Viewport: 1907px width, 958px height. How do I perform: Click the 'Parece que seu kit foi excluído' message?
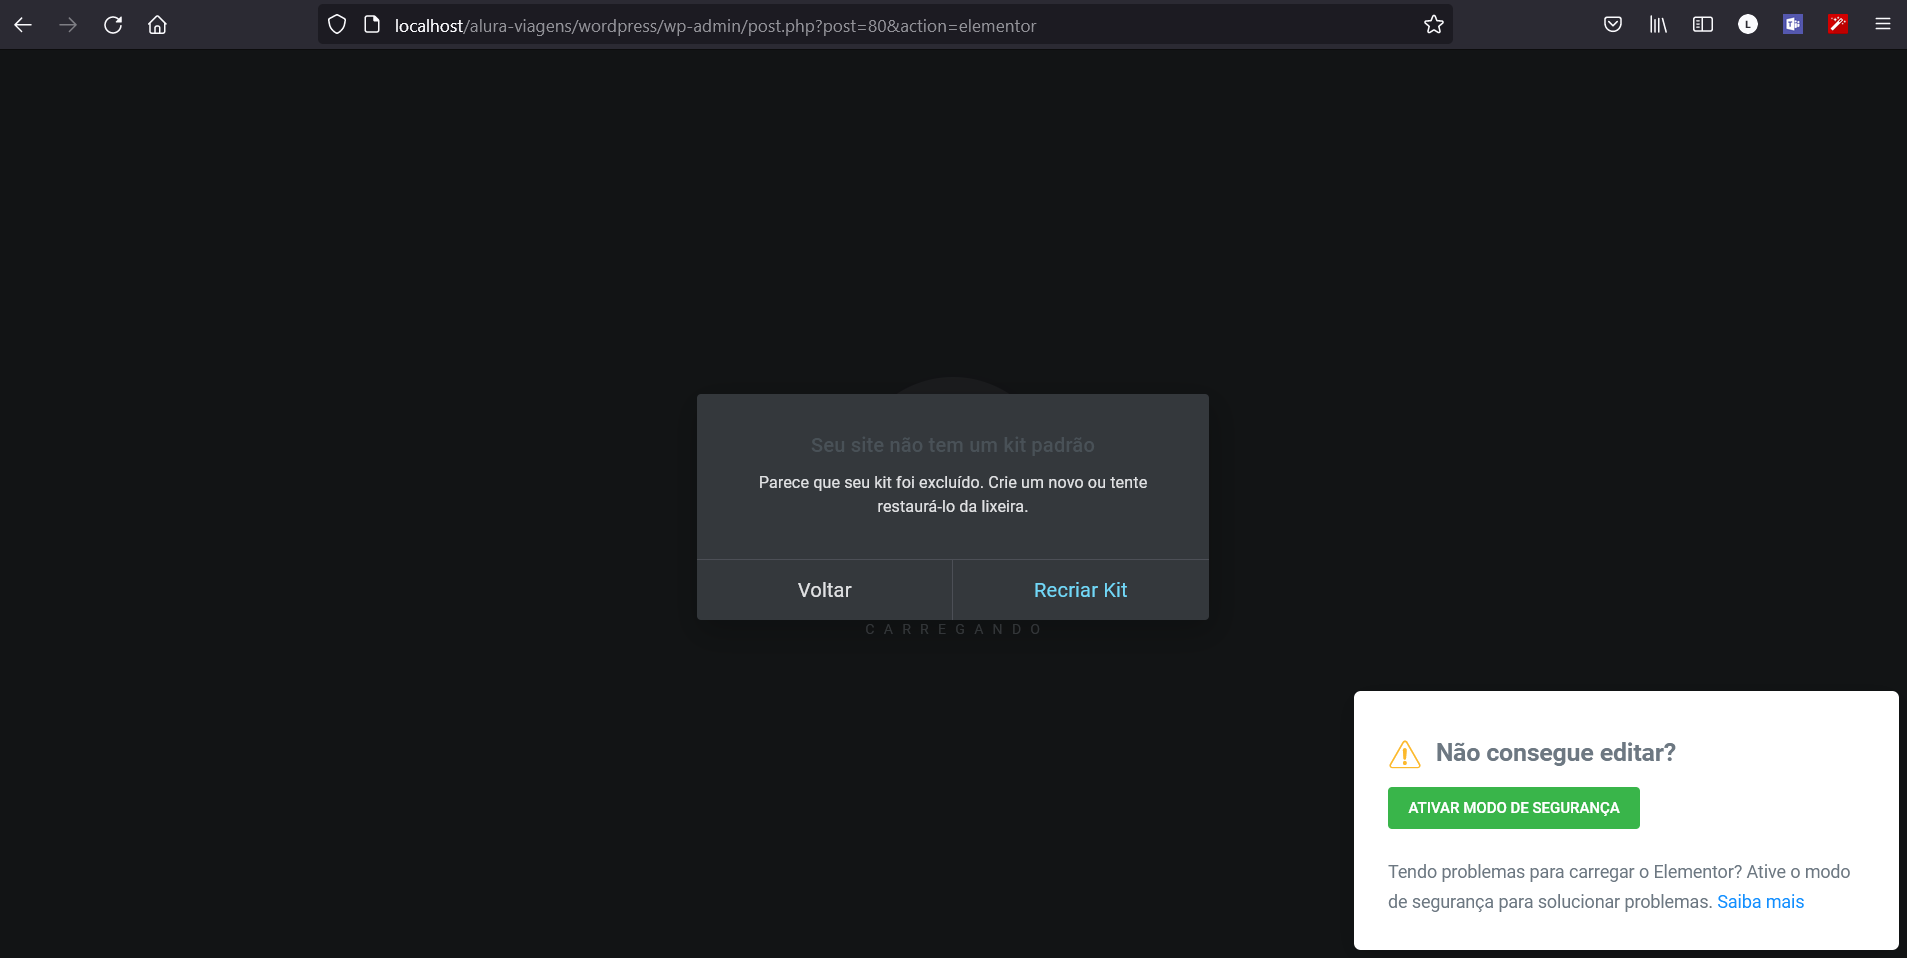pyautogui.click(x=953, y=495)
